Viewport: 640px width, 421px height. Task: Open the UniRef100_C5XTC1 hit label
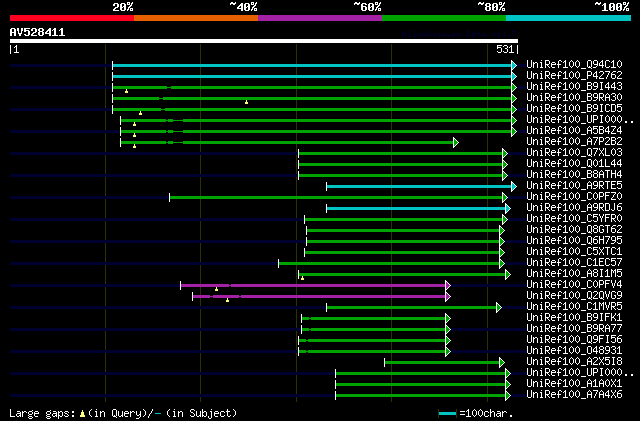point(574,252)
